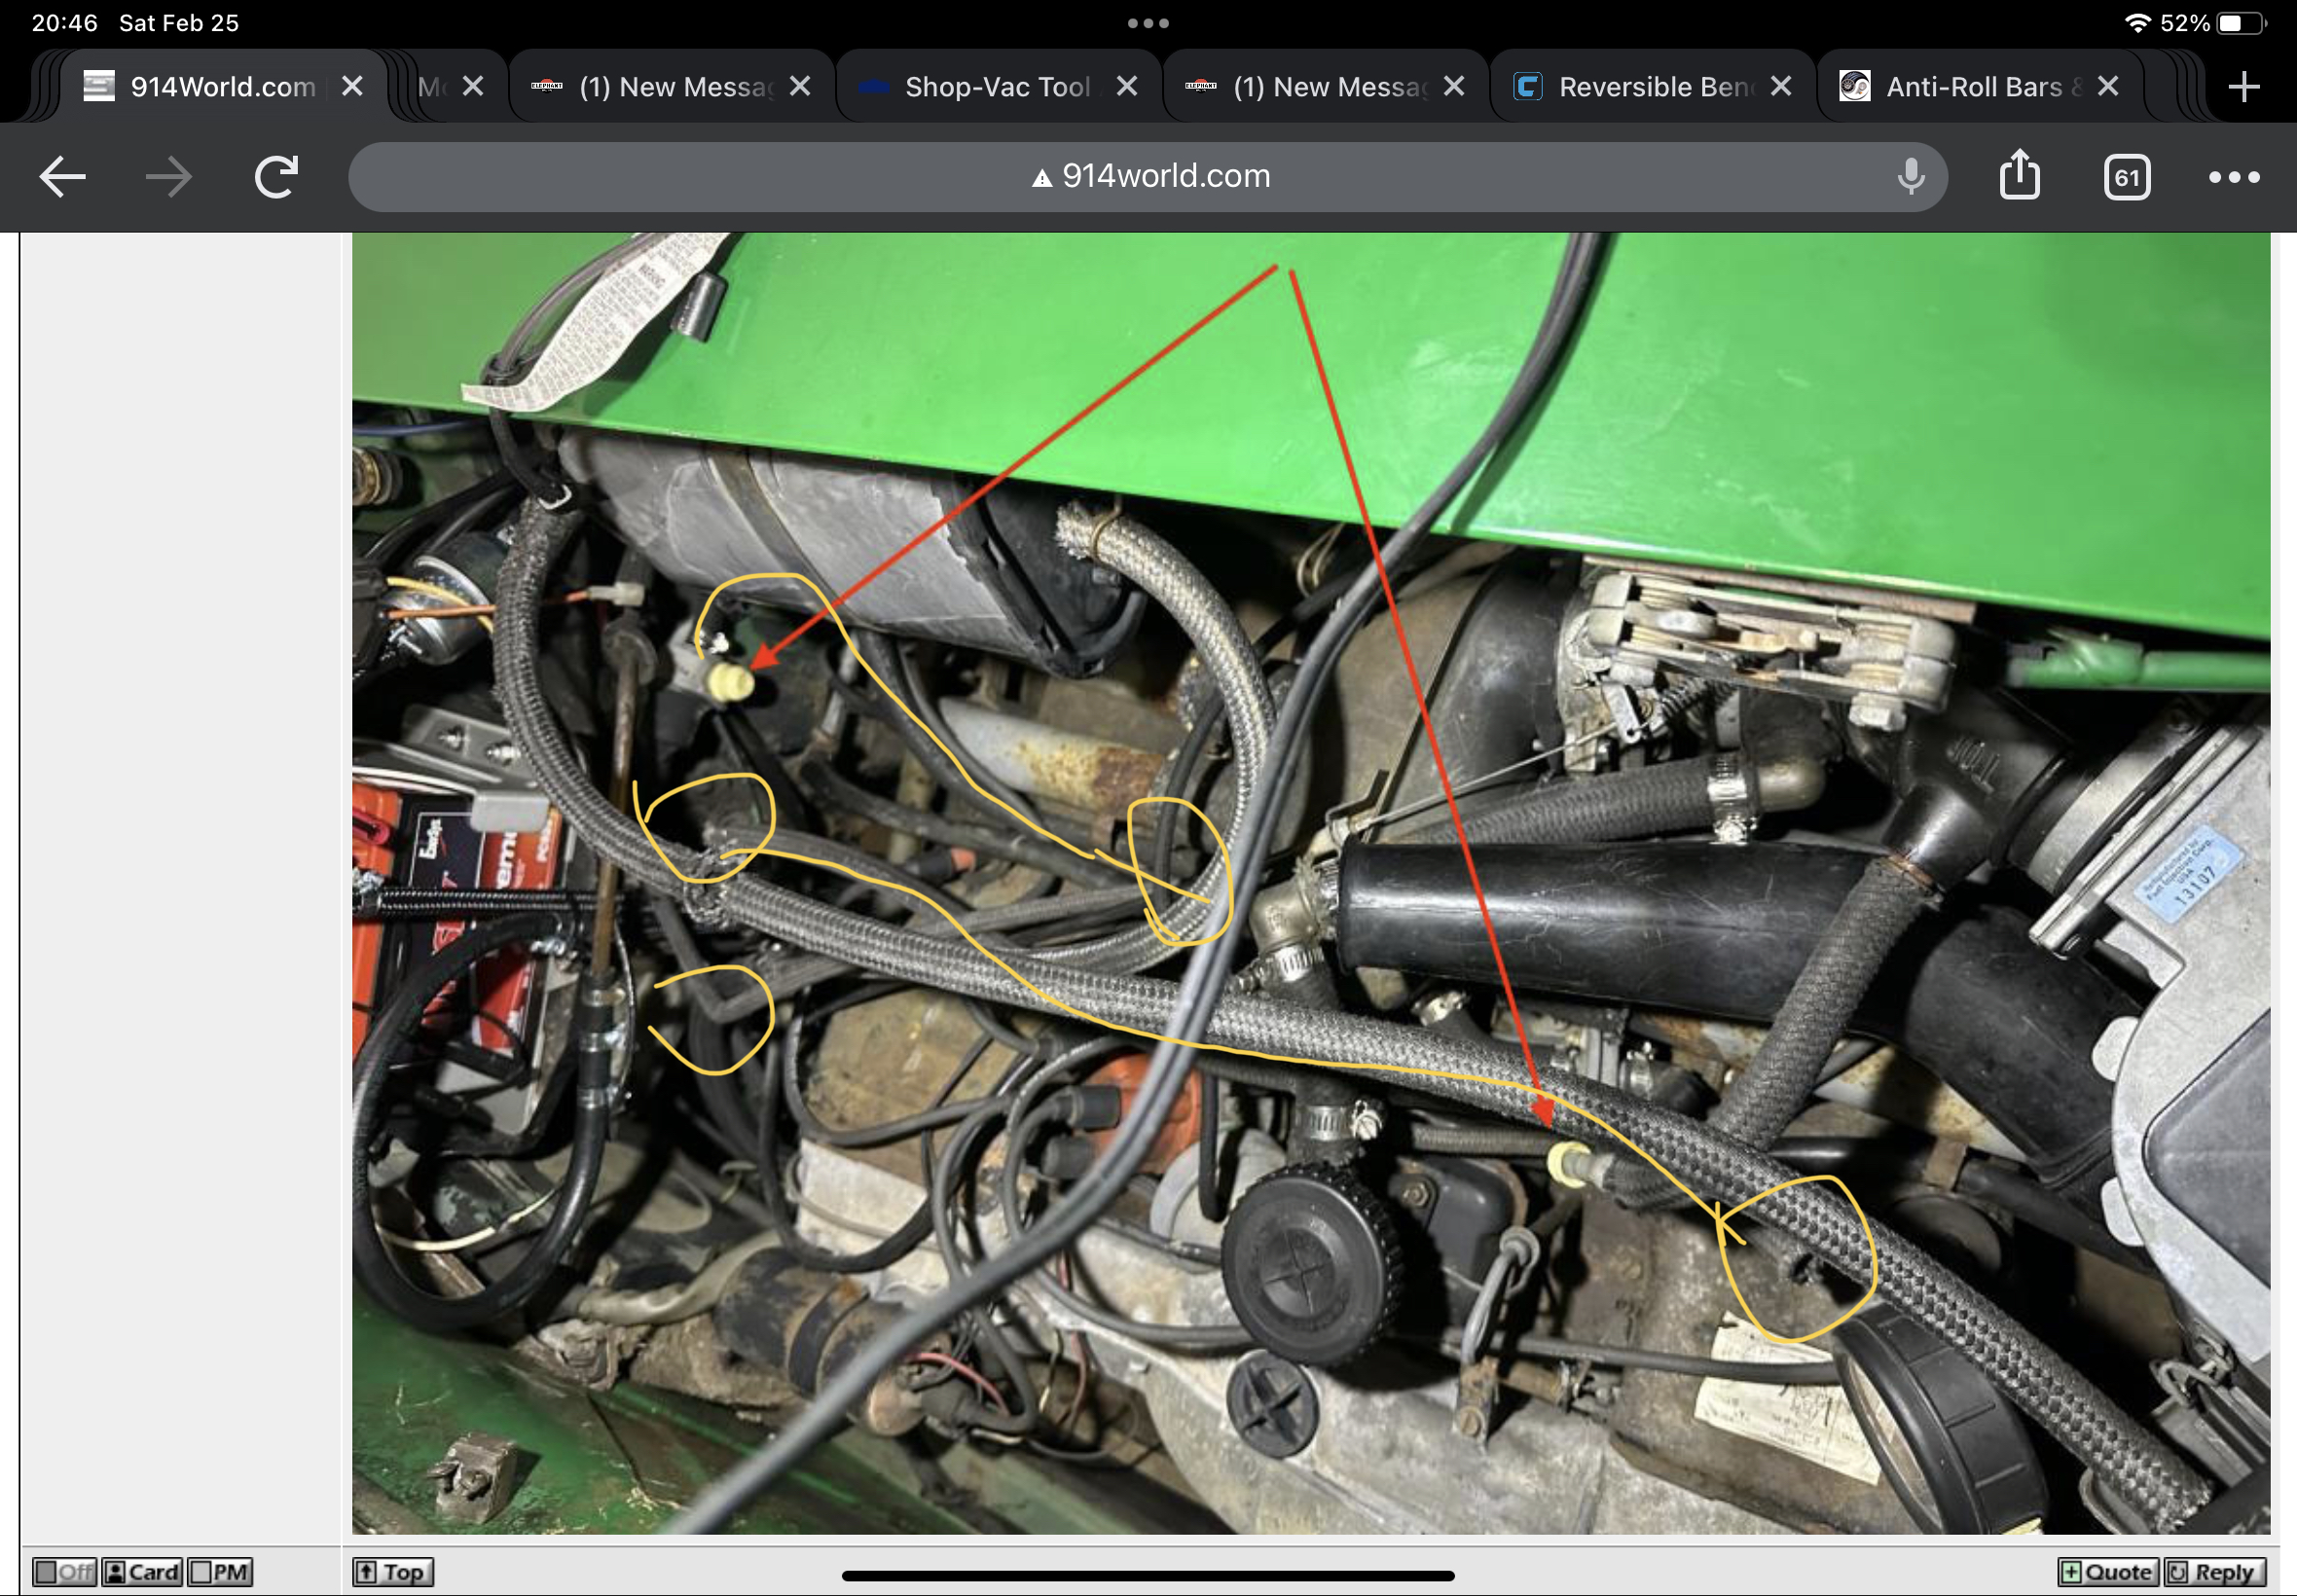2297x1596 pixels.
Task: Open the share sheet icon
Action: coord(2019,176)
